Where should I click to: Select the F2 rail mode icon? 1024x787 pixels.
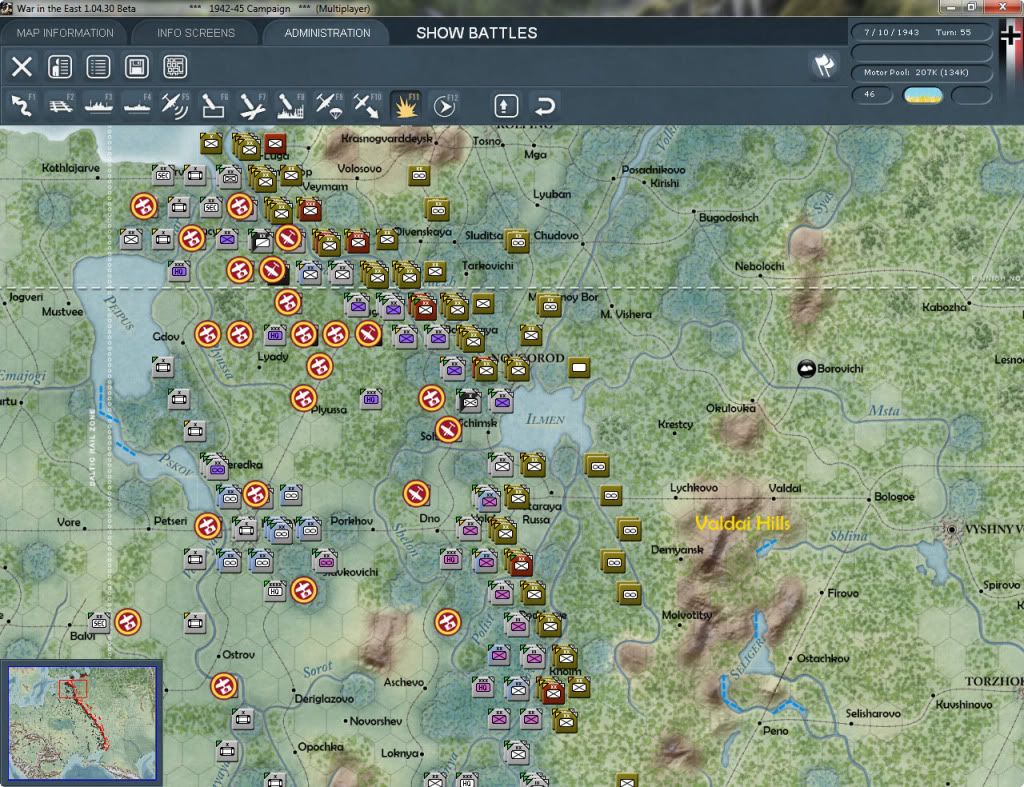[x=61, y=106]
